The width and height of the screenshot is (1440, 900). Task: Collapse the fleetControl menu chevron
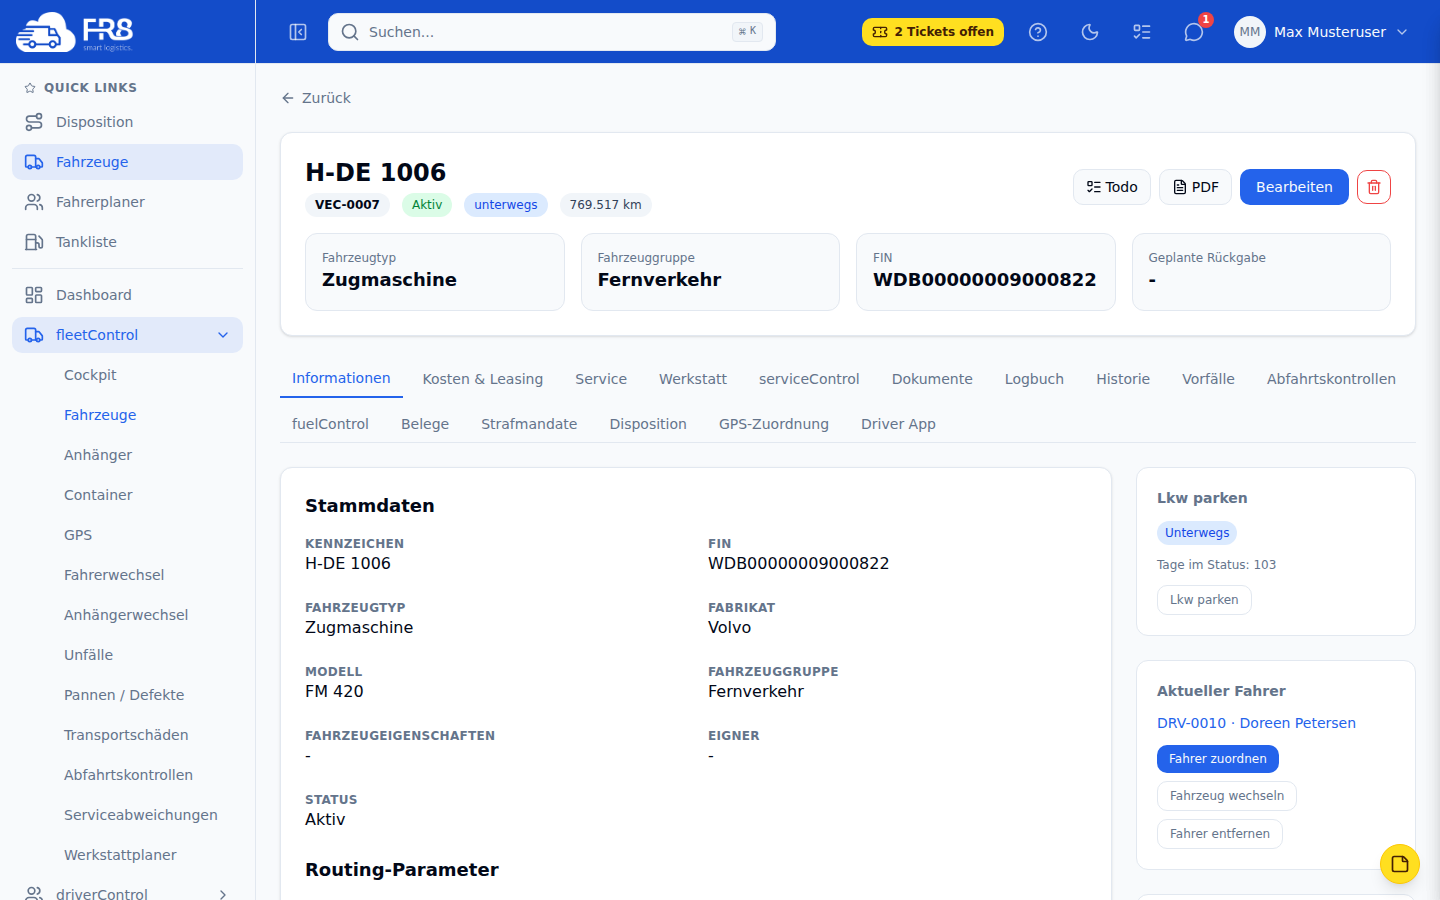point(223,335)
